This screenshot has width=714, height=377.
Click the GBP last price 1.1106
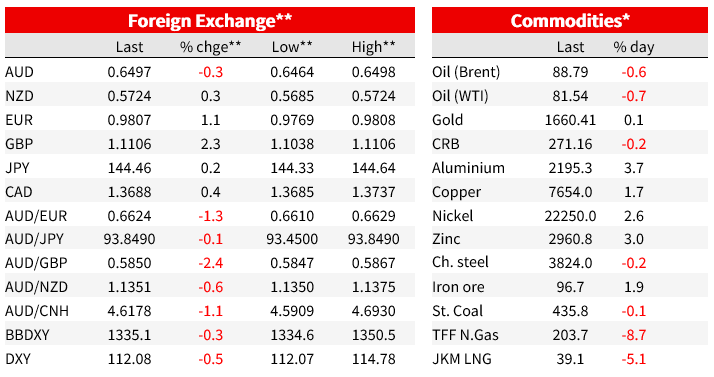point(129,144)
